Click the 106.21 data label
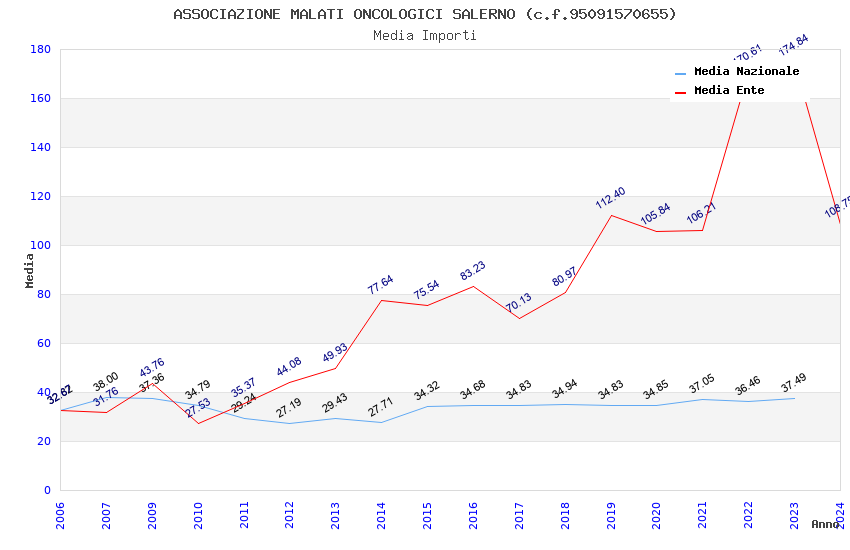The width and height of the screenshot is (850, 550). click(x=701, y=212)
